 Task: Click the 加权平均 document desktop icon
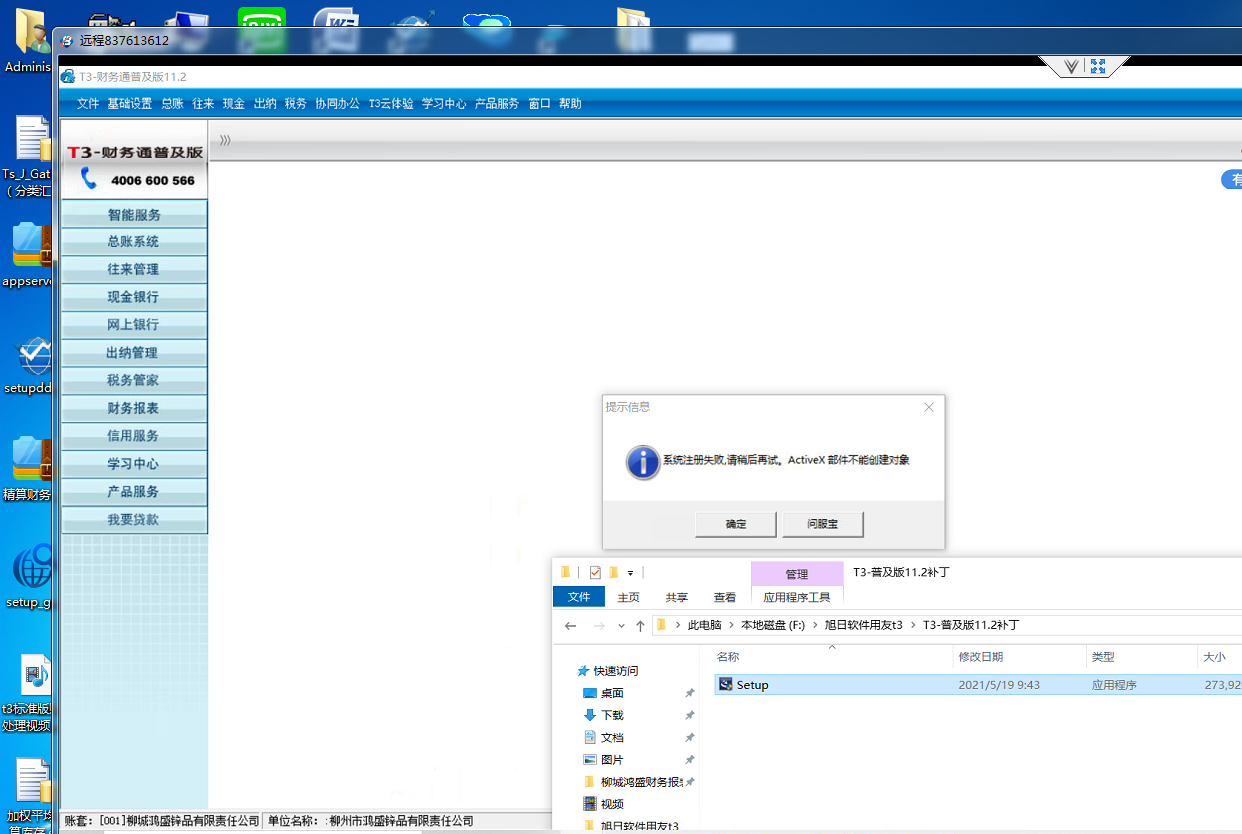(x=33, y=782)
